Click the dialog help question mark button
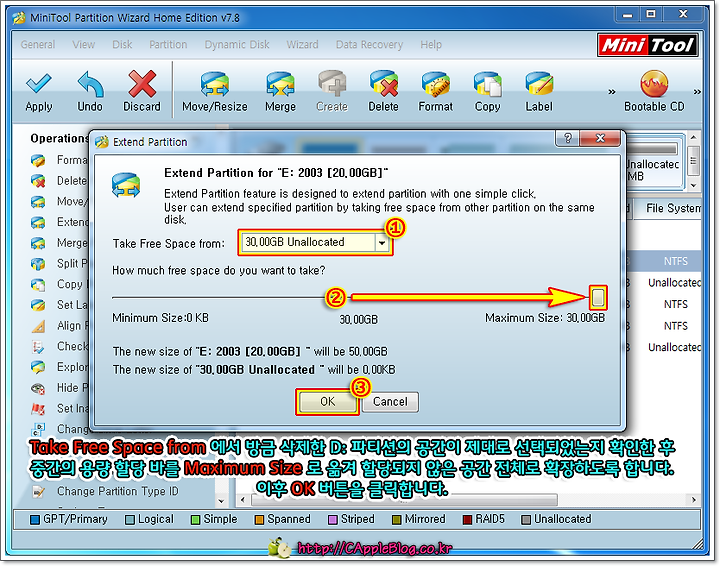 [x=568, y=138]
